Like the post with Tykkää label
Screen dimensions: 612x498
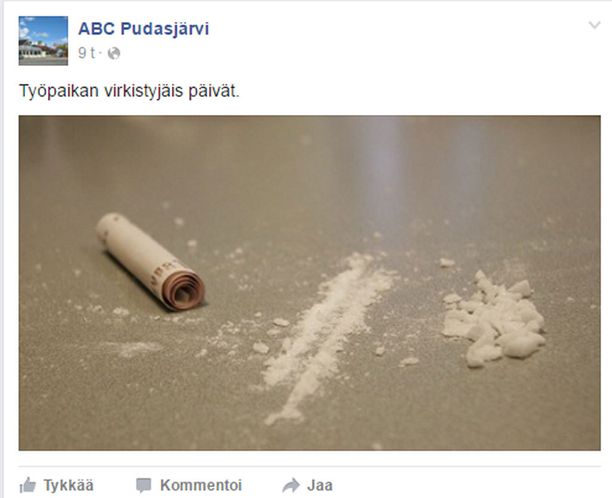[x=68, y=486]
